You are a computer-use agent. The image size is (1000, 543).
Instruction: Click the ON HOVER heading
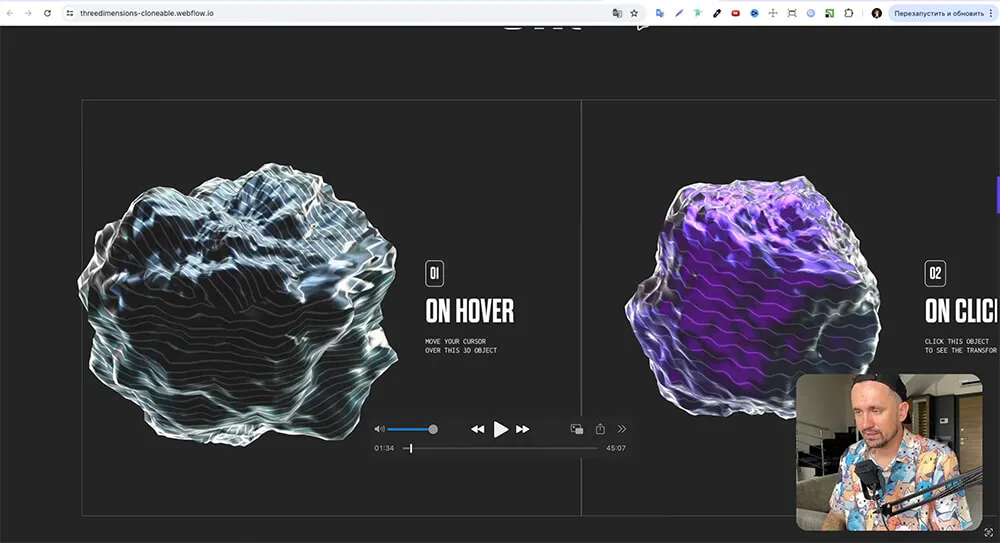(469, 311)
